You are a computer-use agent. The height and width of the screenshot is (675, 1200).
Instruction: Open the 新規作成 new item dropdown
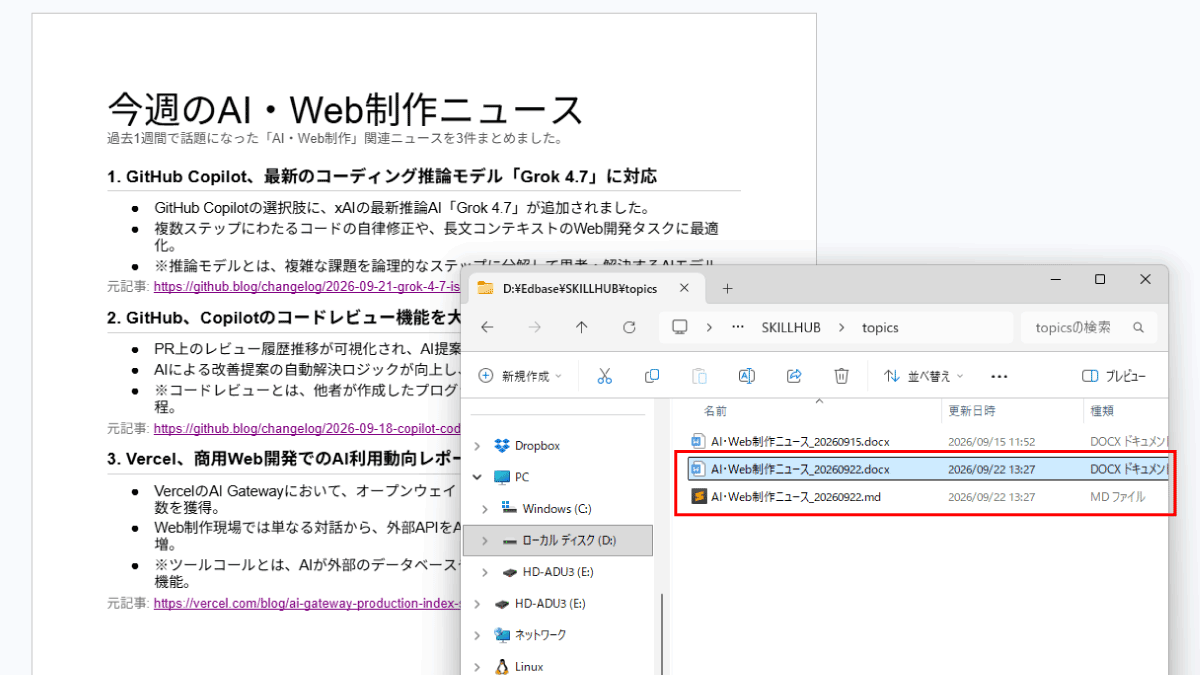[520, 376]
